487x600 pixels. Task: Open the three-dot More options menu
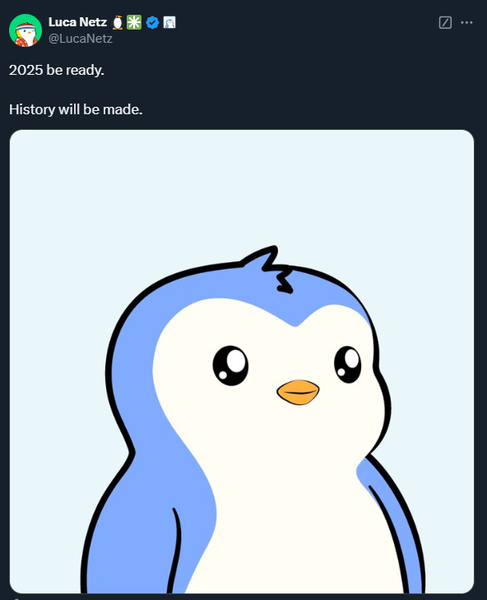pos(467,23)
